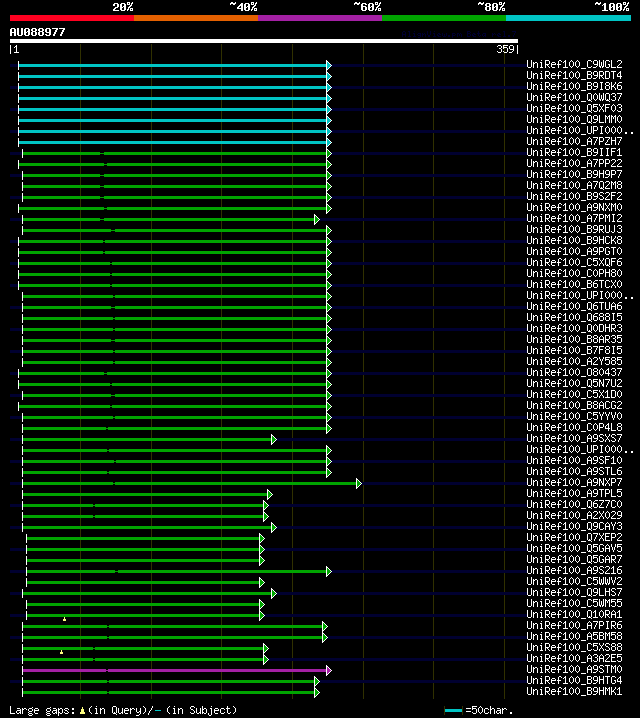Open hit UniRef100_C5XQF6
The width and height of the screenshot is (640, 718).
(574, 262)
